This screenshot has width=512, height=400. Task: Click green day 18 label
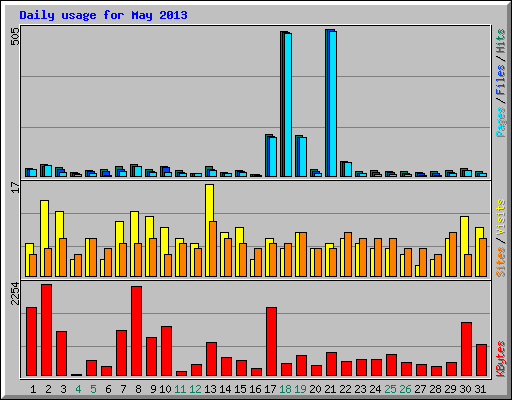(285, 389)
